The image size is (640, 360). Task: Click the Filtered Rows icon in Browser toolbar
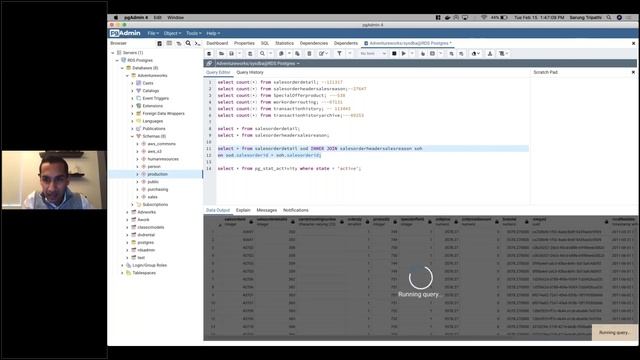click(x=178, y=43)
